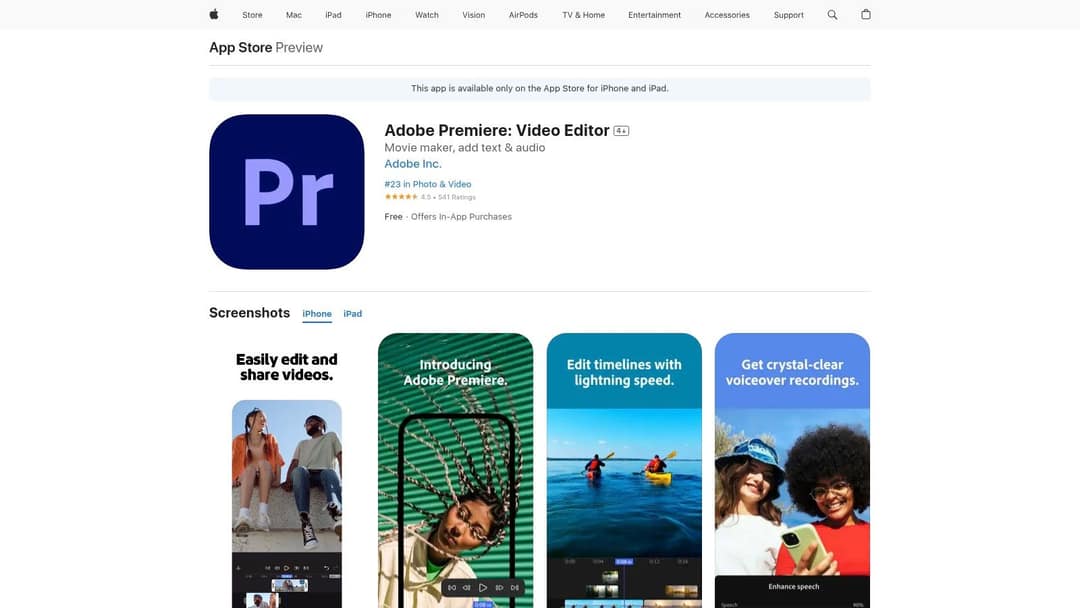Open the AirPods menu
Screen dimensions: 1080x608
pos(523,14)
